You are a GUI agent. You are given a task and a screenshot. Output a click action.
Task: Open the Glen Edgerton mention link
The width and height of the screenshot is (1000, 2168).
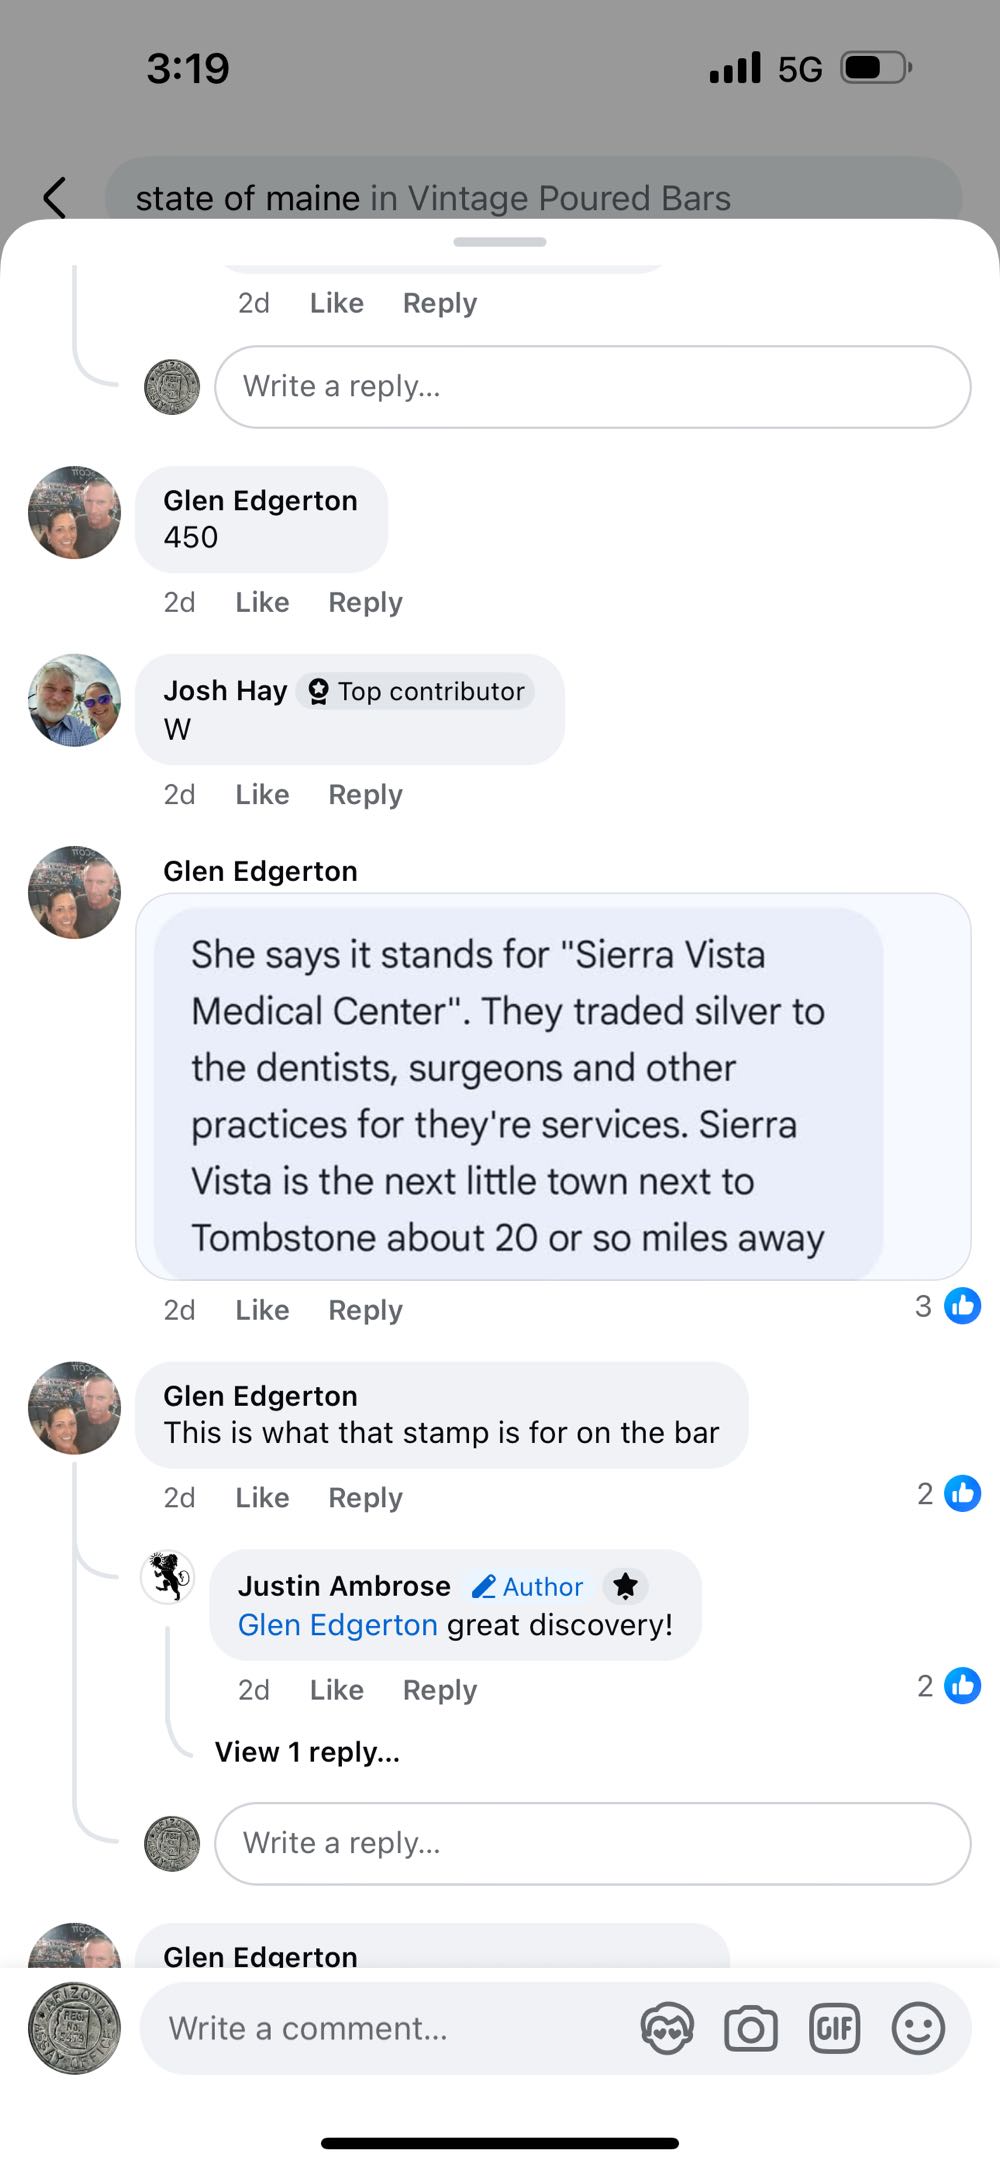point(337,1625)
